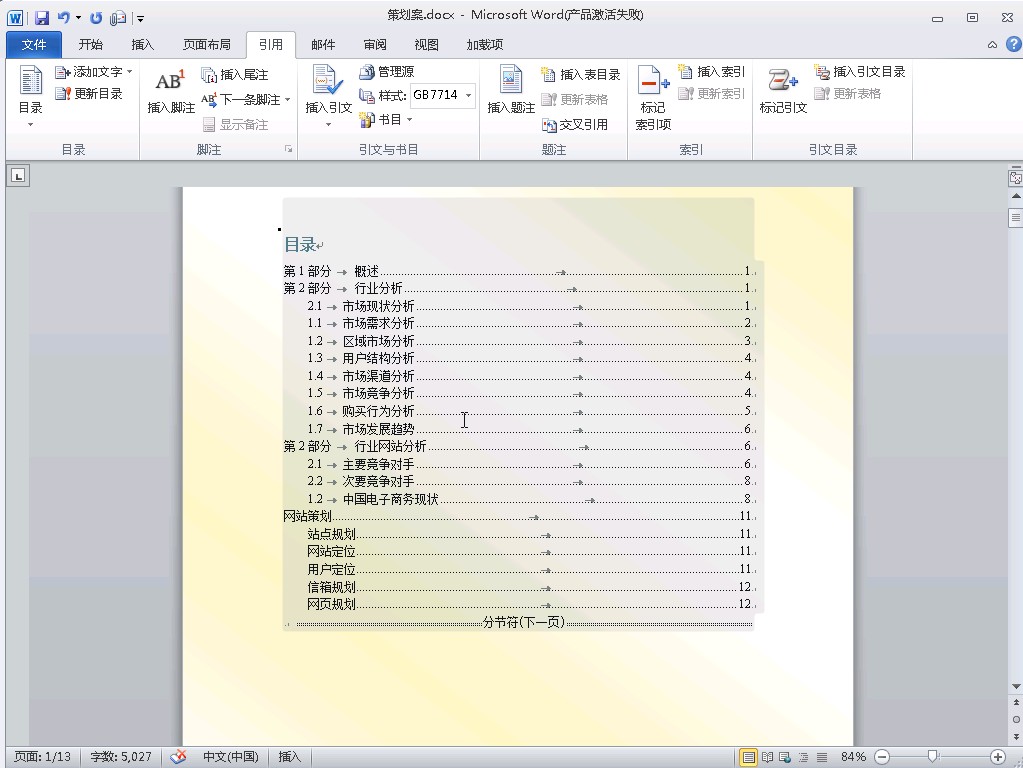Click Update Table (更新目录) button

pyautogui.click(x=90, y=94)
